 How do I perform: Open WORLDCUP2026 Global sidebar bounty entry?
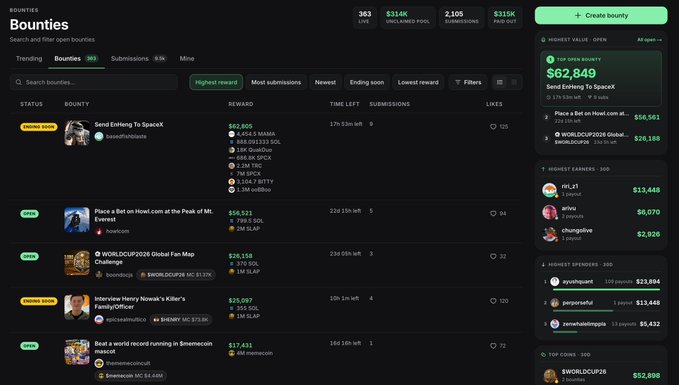point(601,138)
